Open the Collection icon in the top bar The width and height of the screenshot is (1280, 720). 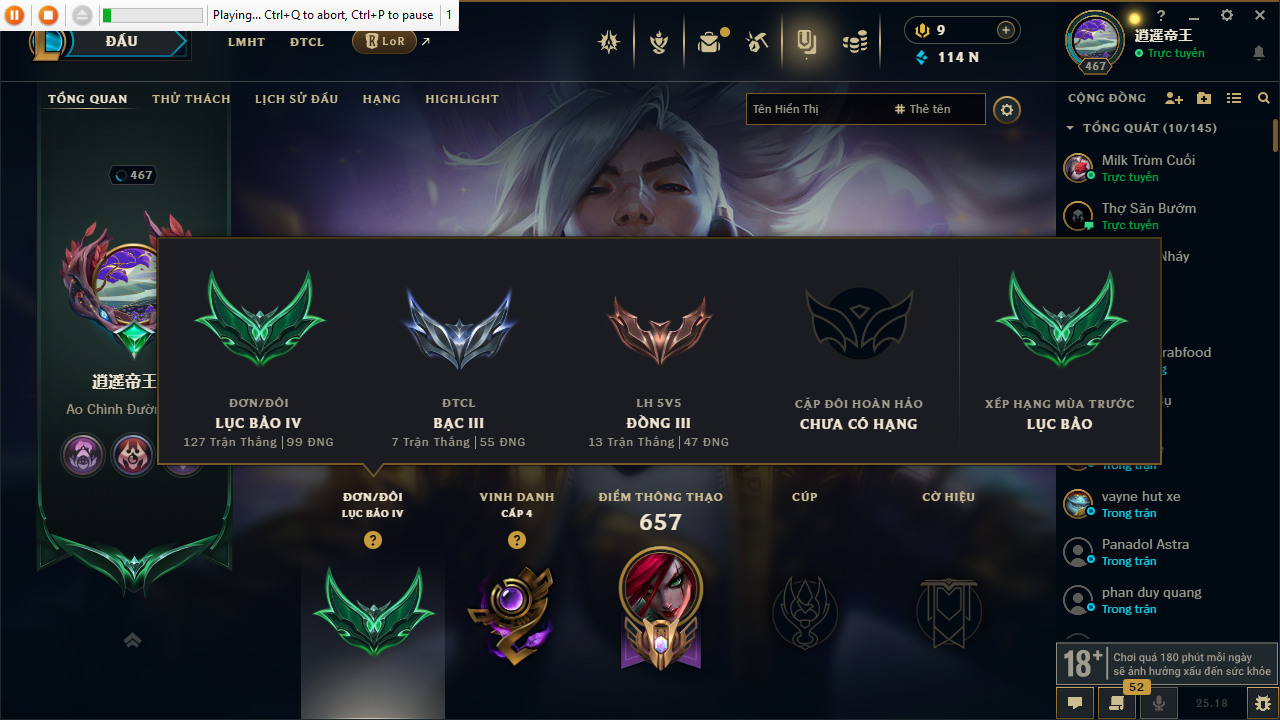point(806,42)
